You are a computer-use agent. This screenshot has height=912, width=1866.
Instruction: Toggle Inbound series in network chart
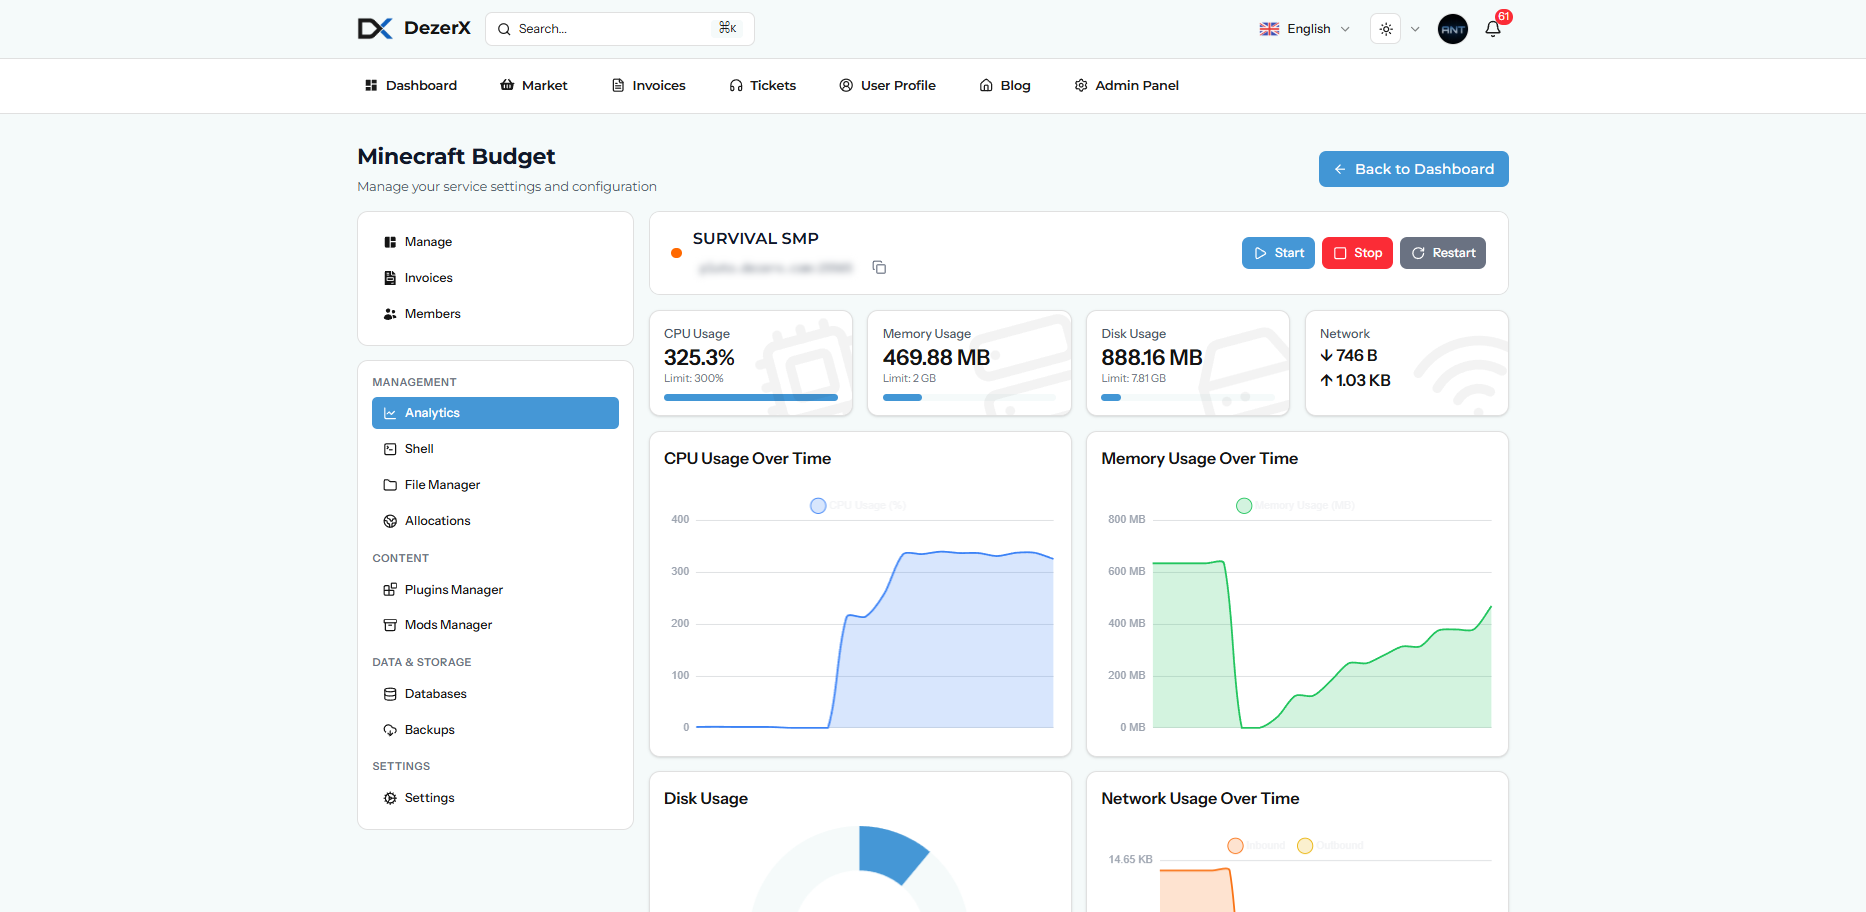(x=1256, y=846)
